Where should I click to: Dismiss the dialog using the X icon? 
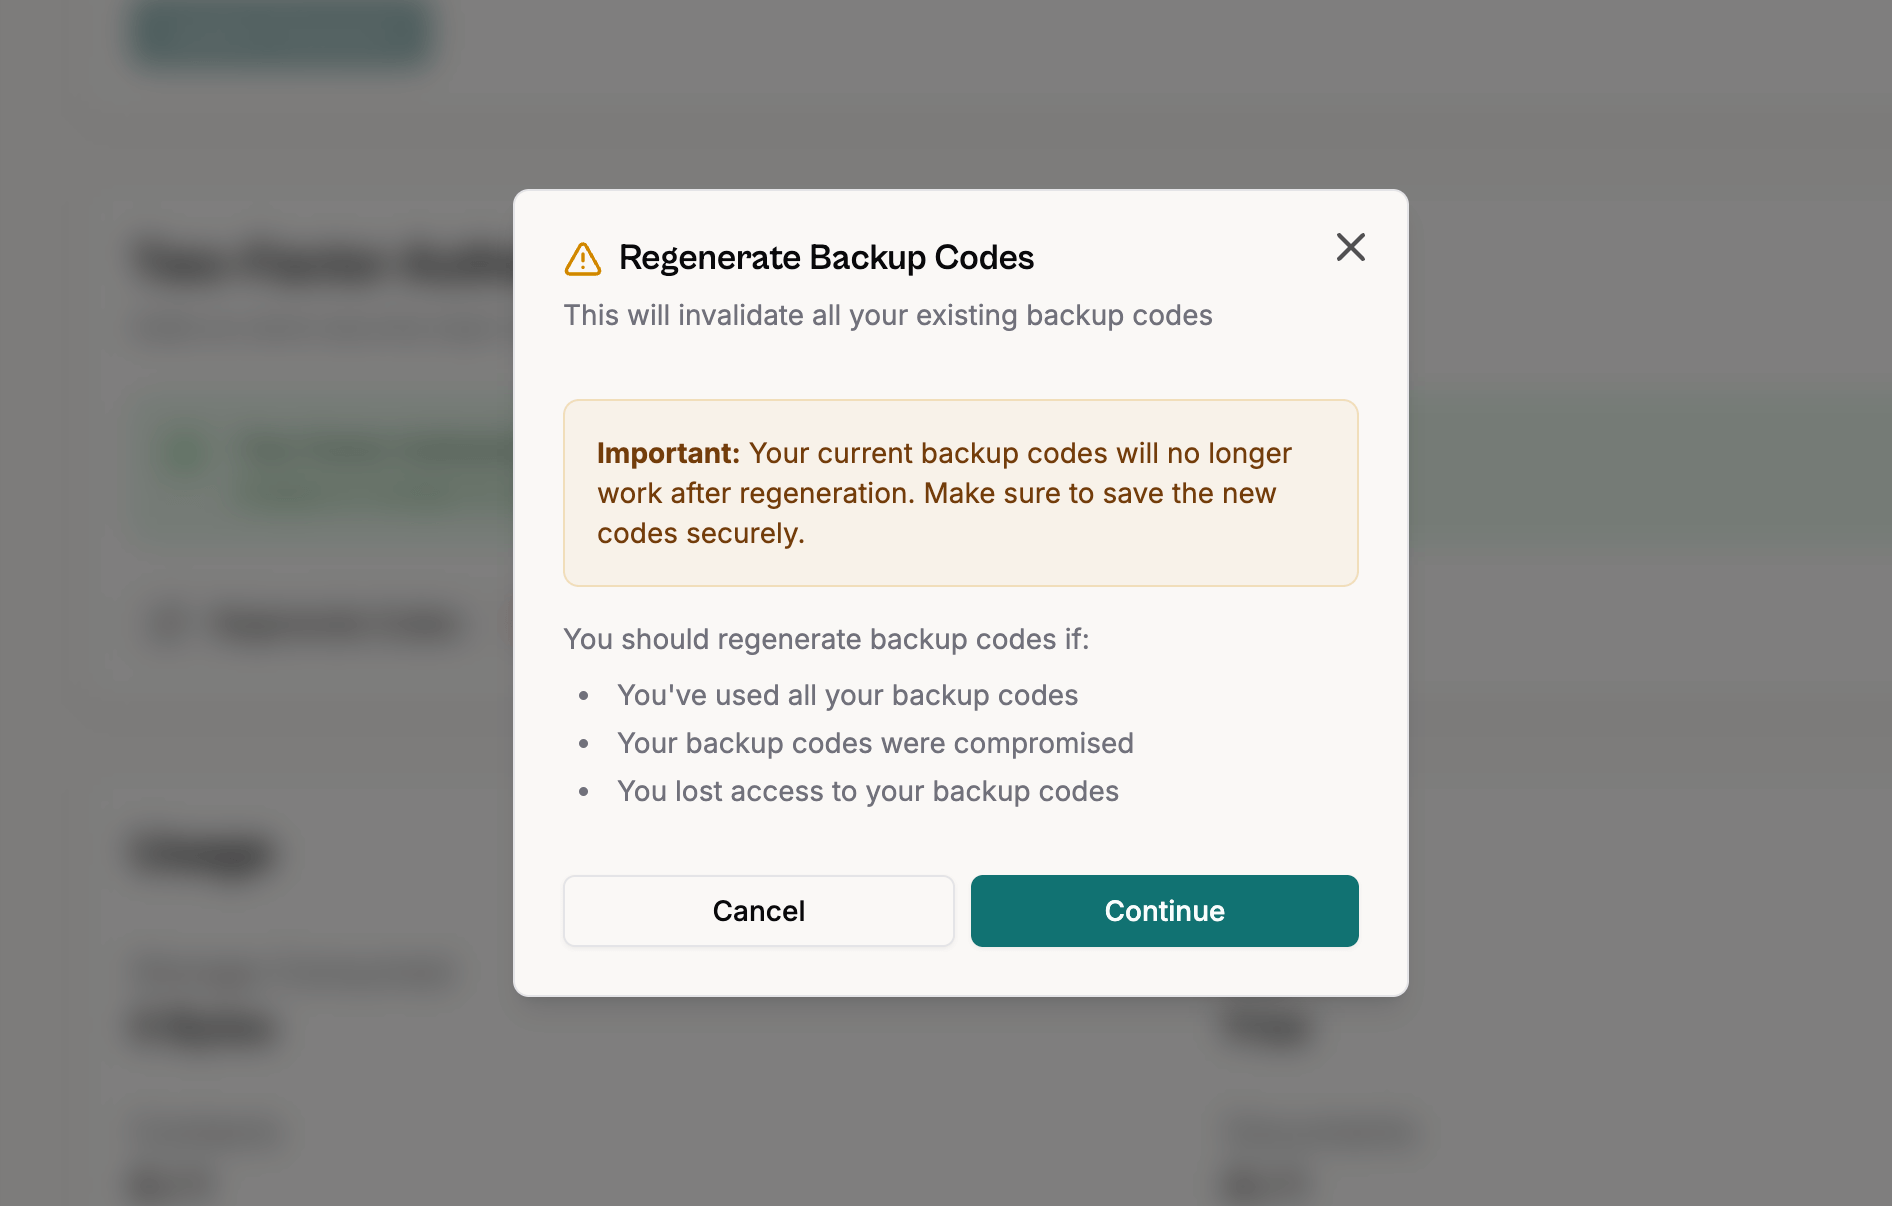click(1350, 247)
